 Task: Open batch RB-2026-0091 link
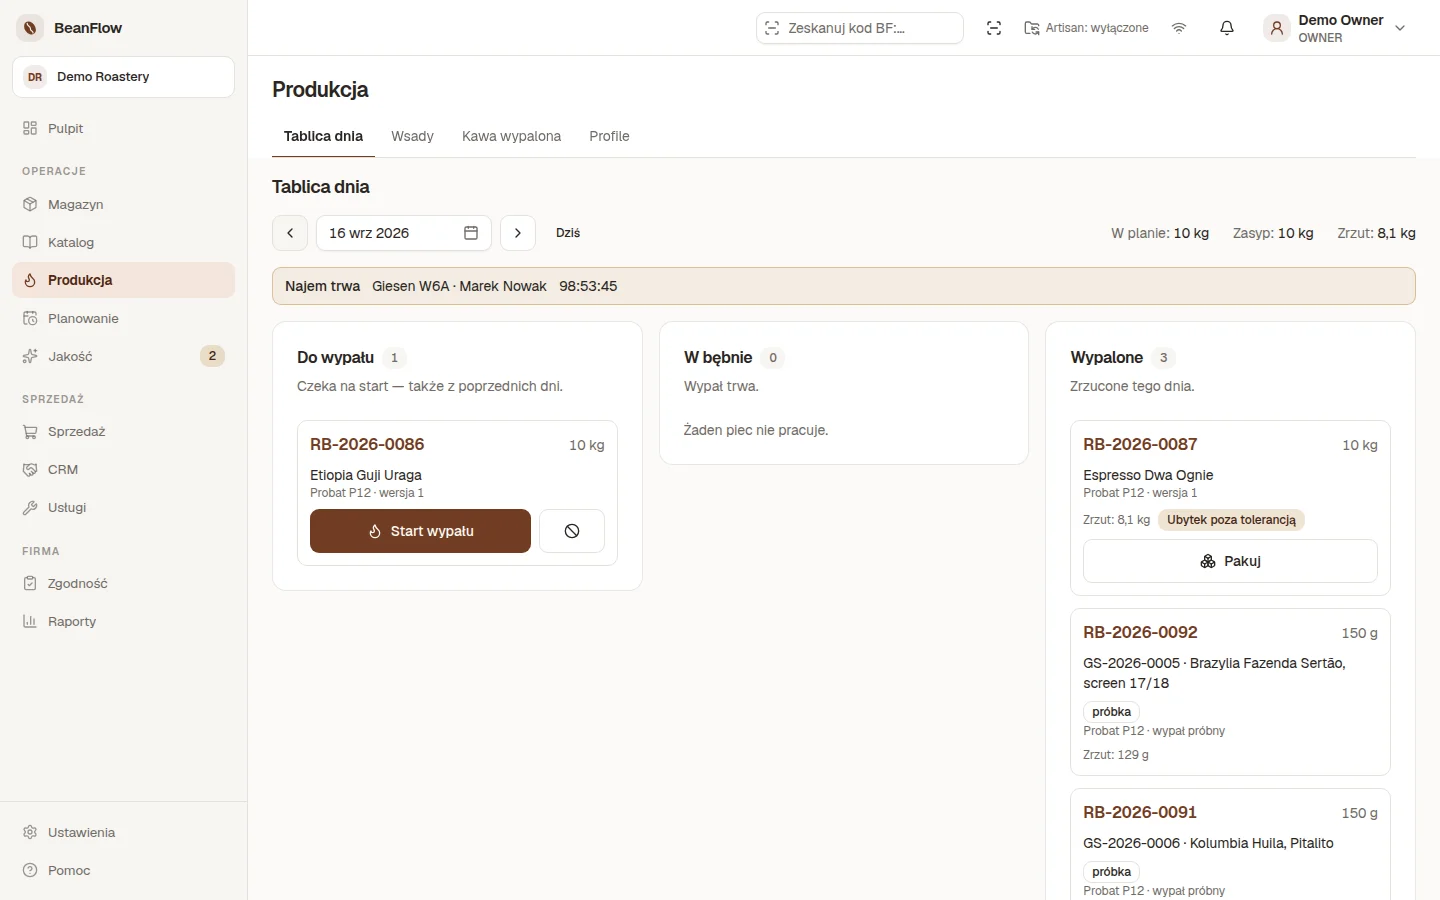tap(1140, 812)
